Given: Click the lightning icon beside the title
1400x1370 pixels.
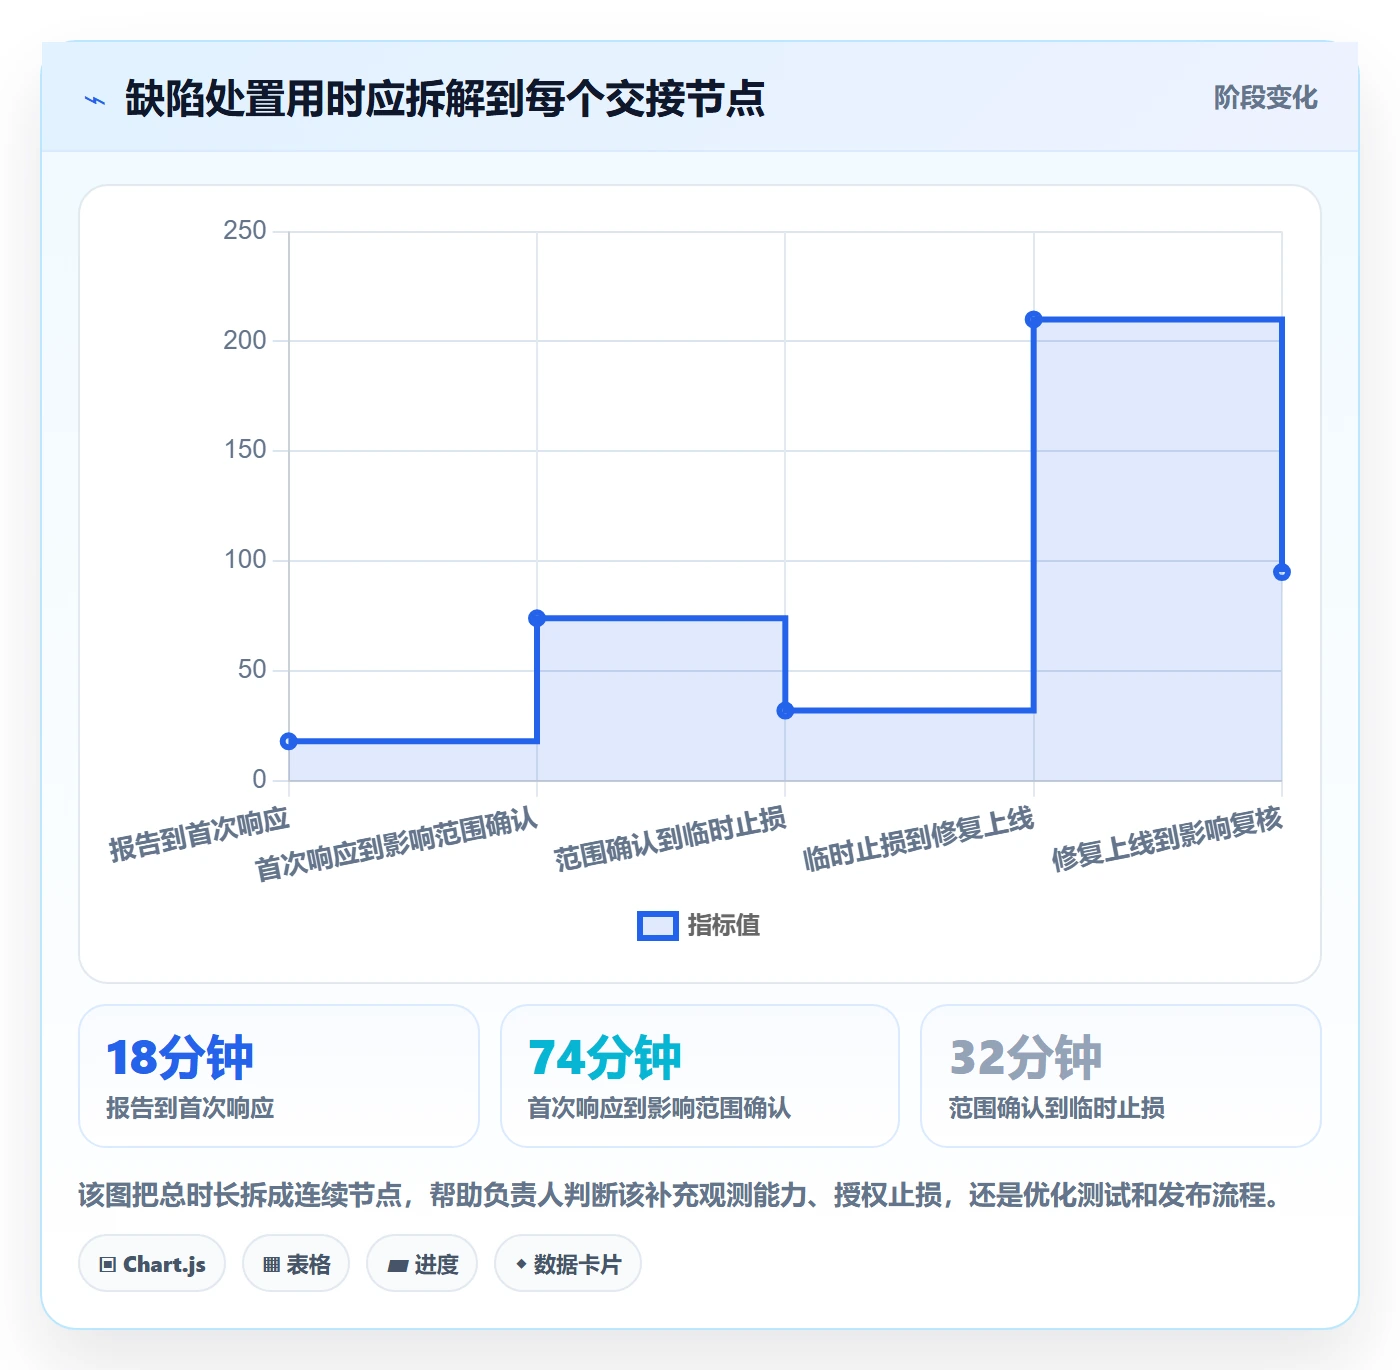Looking at the screenshot, I should tap(95, 100).
